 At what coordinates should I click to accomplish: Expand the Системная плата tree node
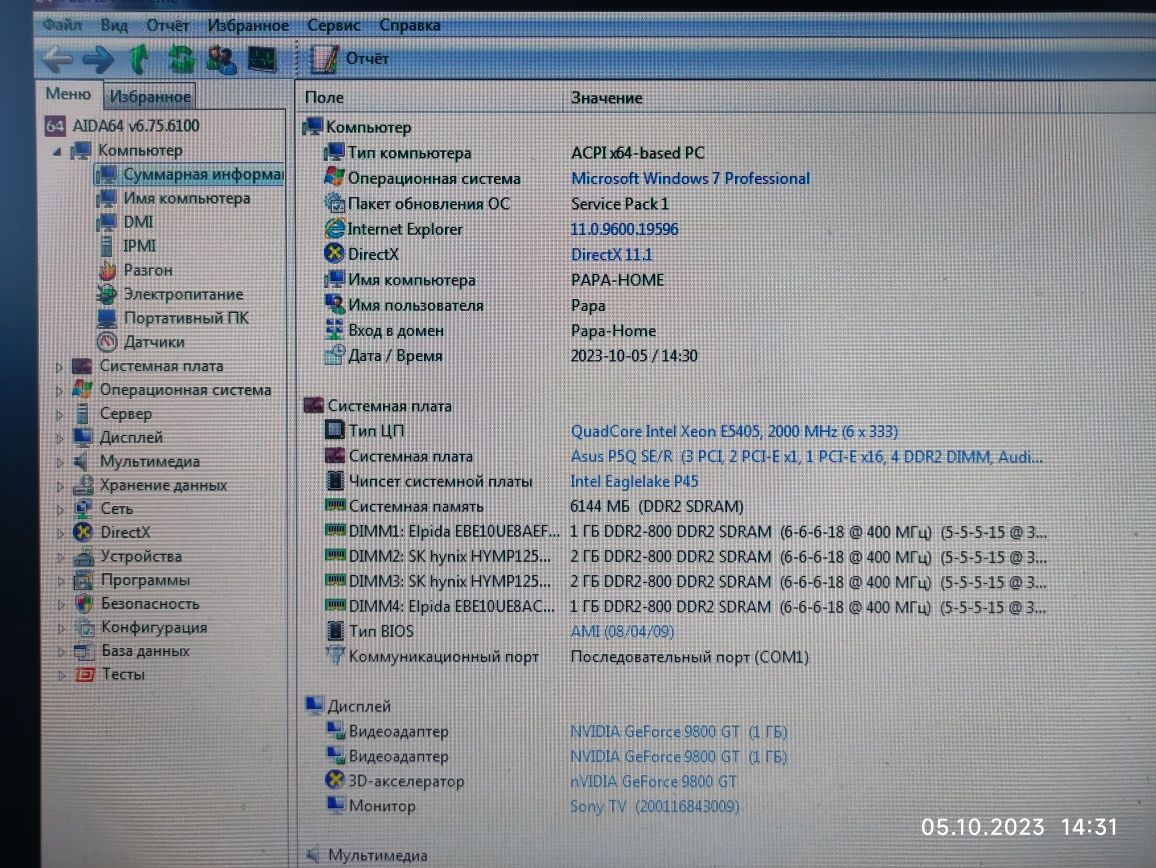59,367
